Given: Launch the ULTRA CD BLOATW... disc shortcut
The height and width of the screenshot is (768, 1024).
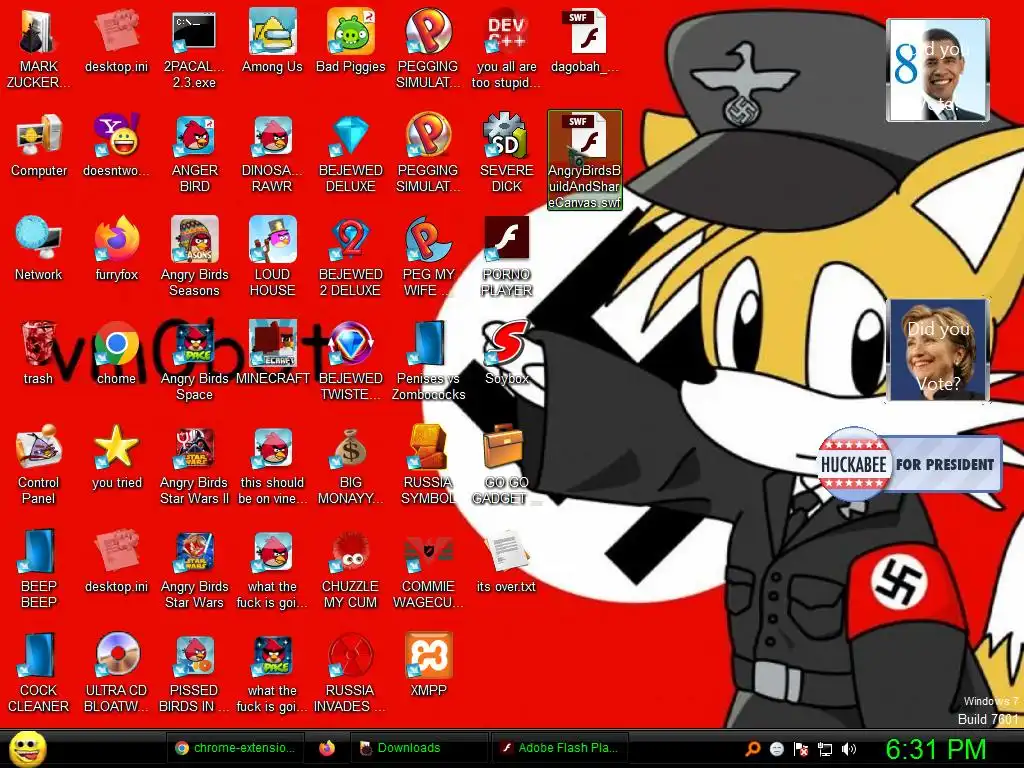Looking at the screenshot, I should [x=116, y=673].
